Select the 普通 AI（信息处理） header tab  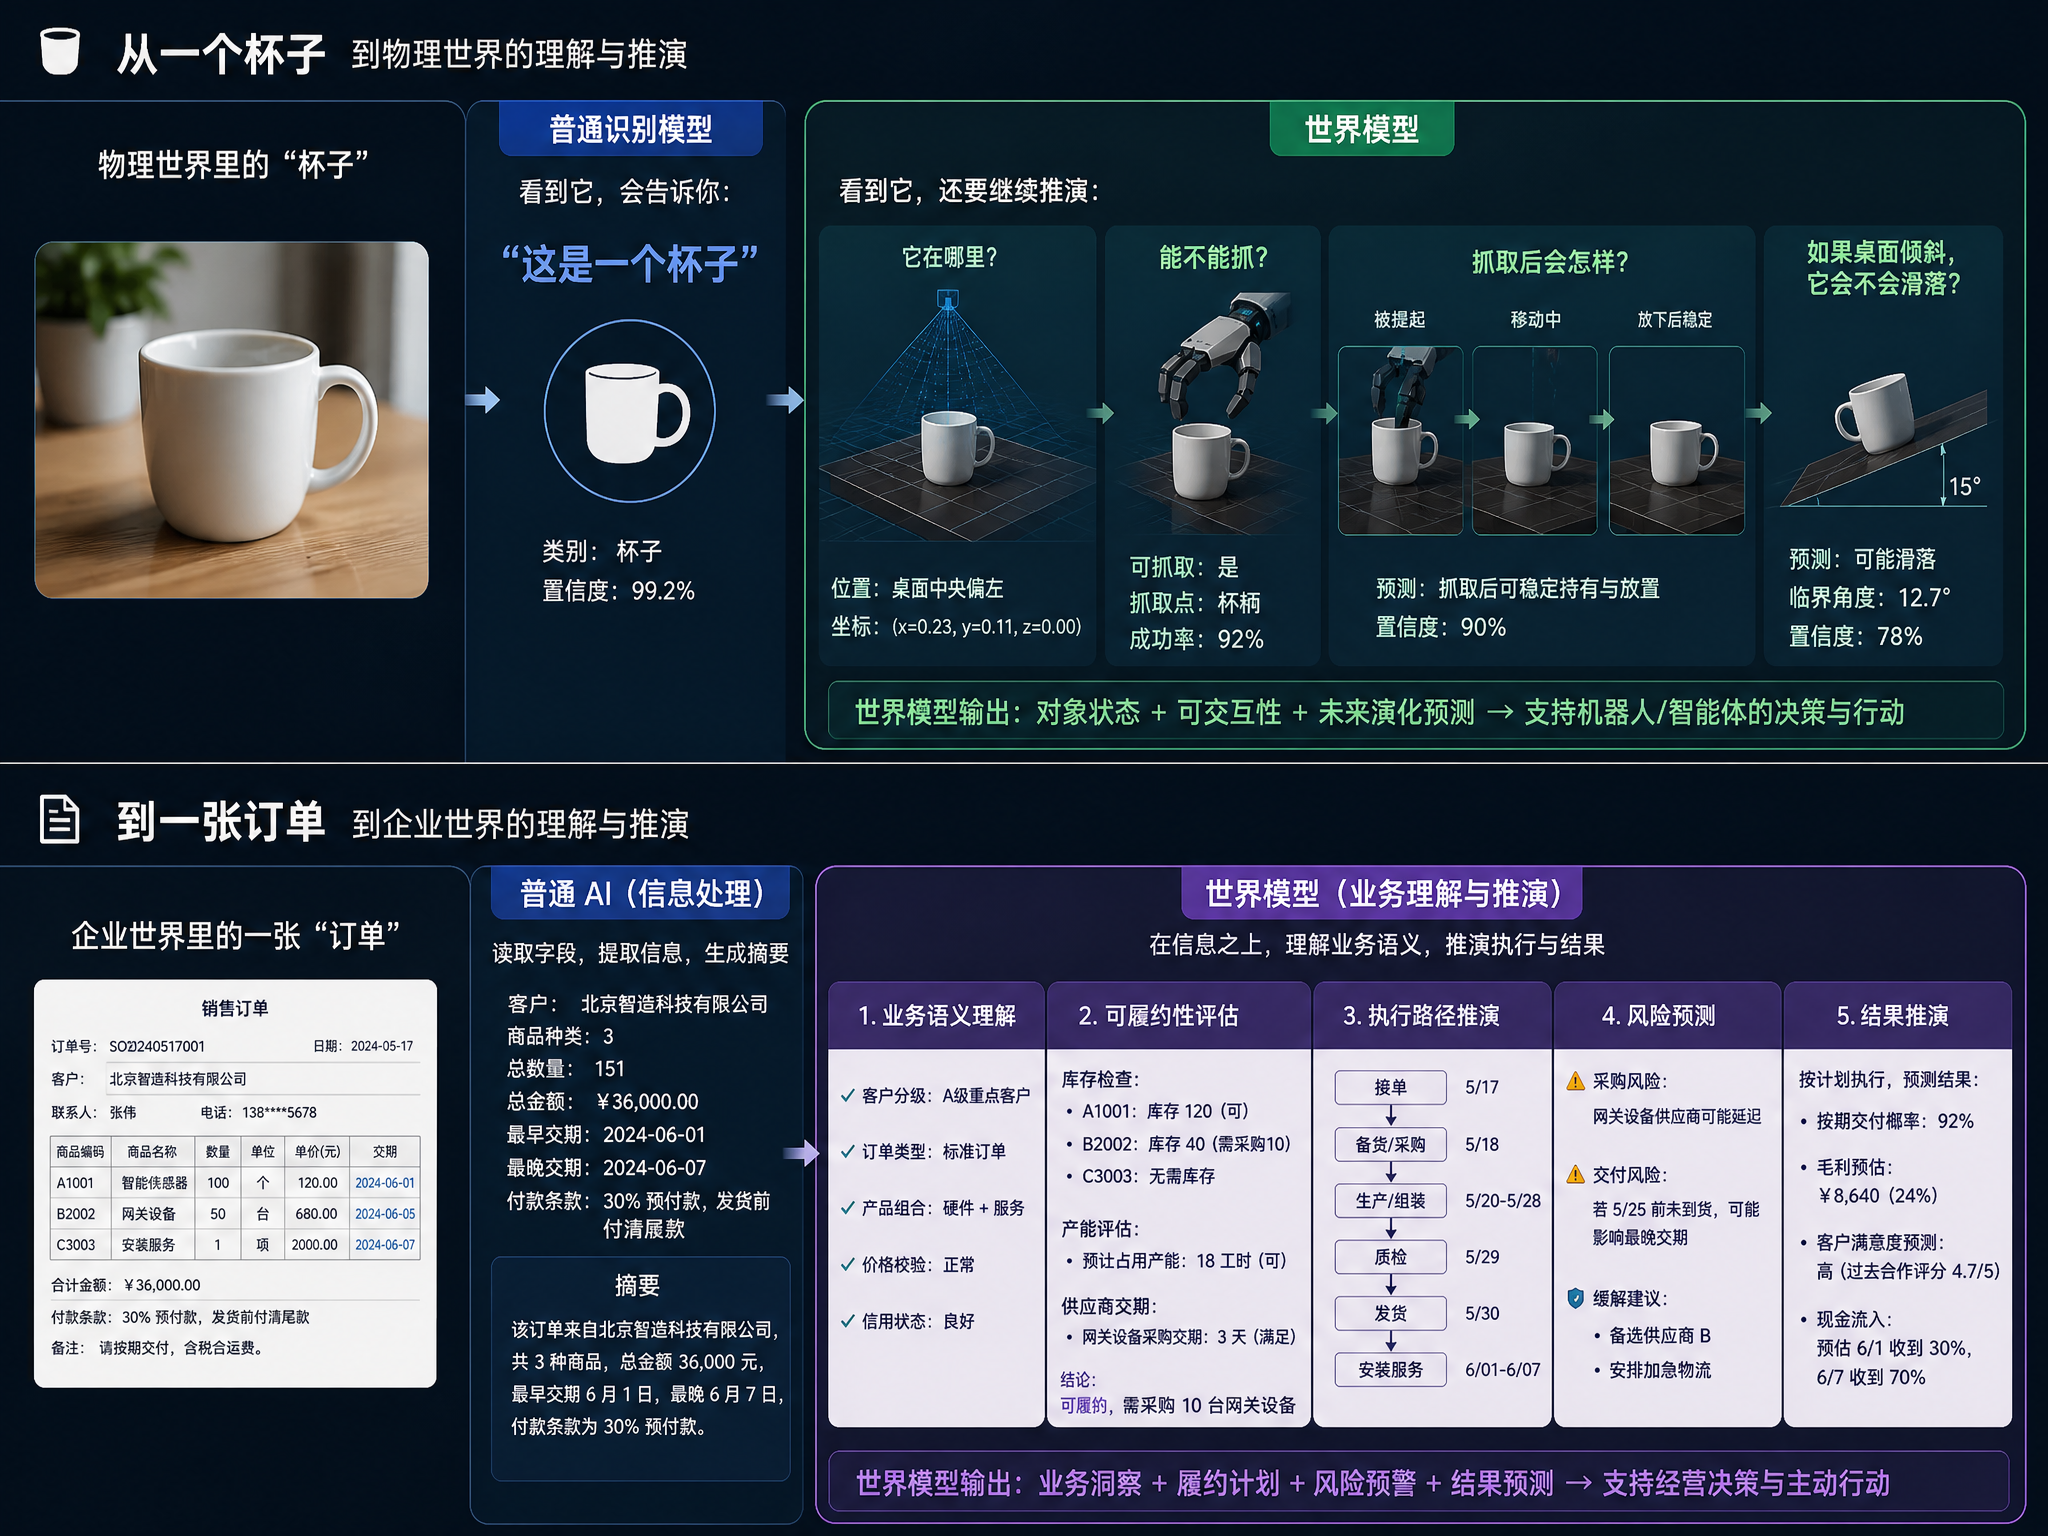click(x=641, y=893)
